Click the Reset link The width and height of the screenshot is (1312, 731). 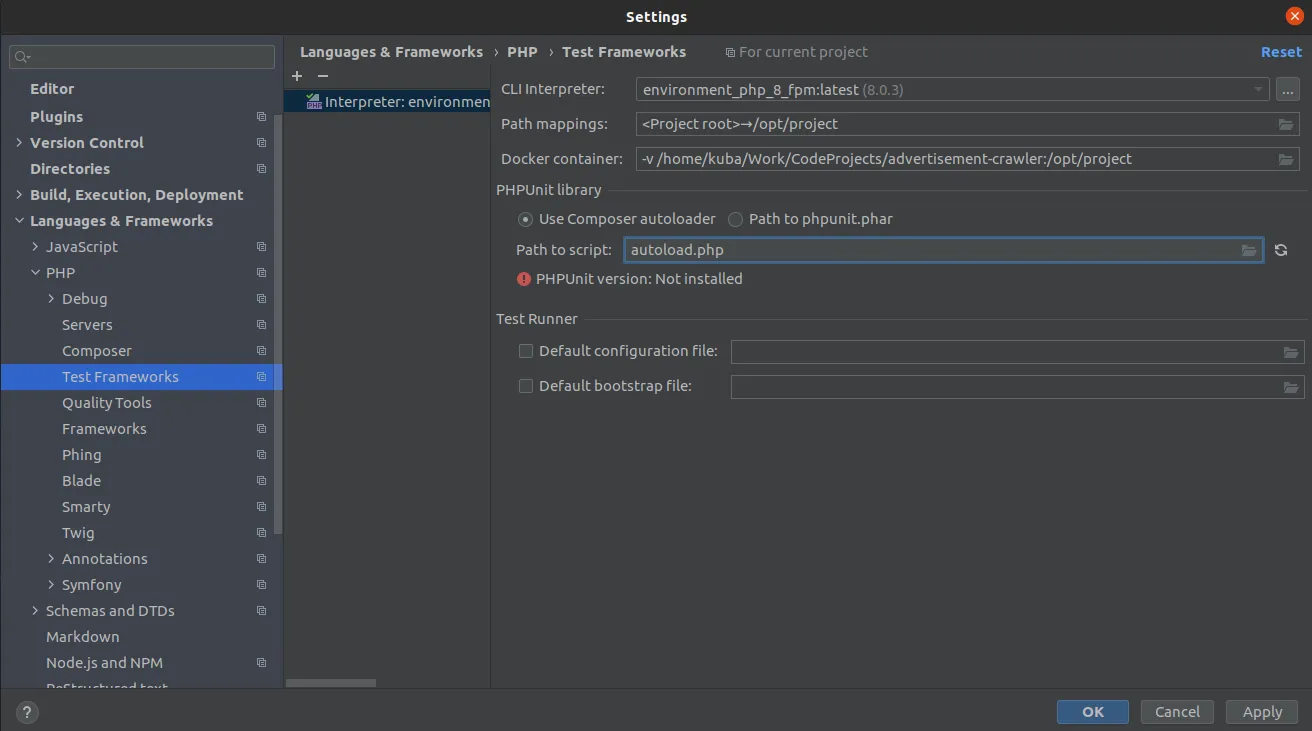click(x=1281, y=52)
